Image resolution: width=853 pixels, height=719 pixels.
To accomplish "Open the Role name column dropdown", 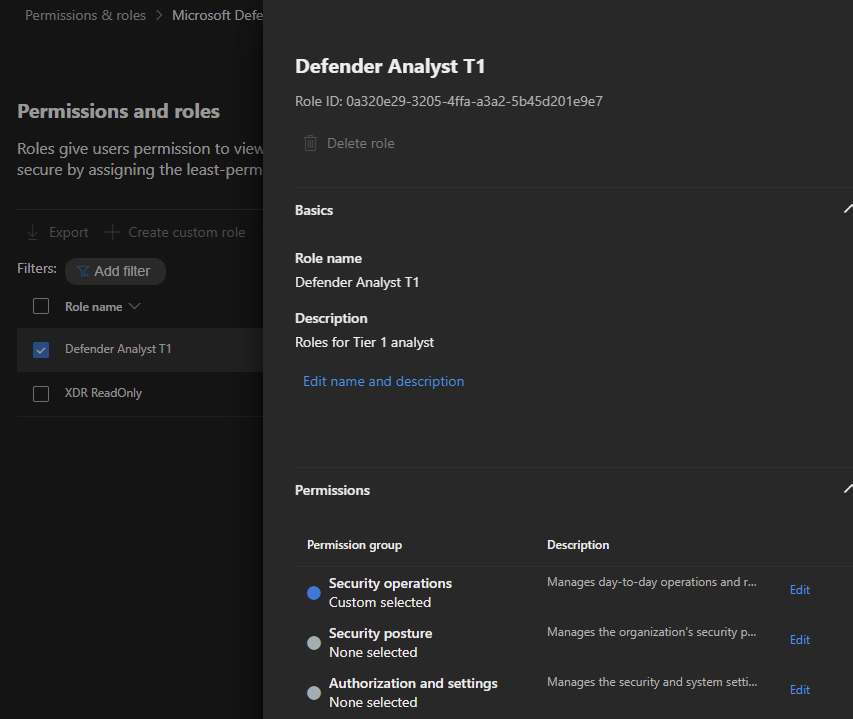I will pyautogui.click(x=134, y=306).
